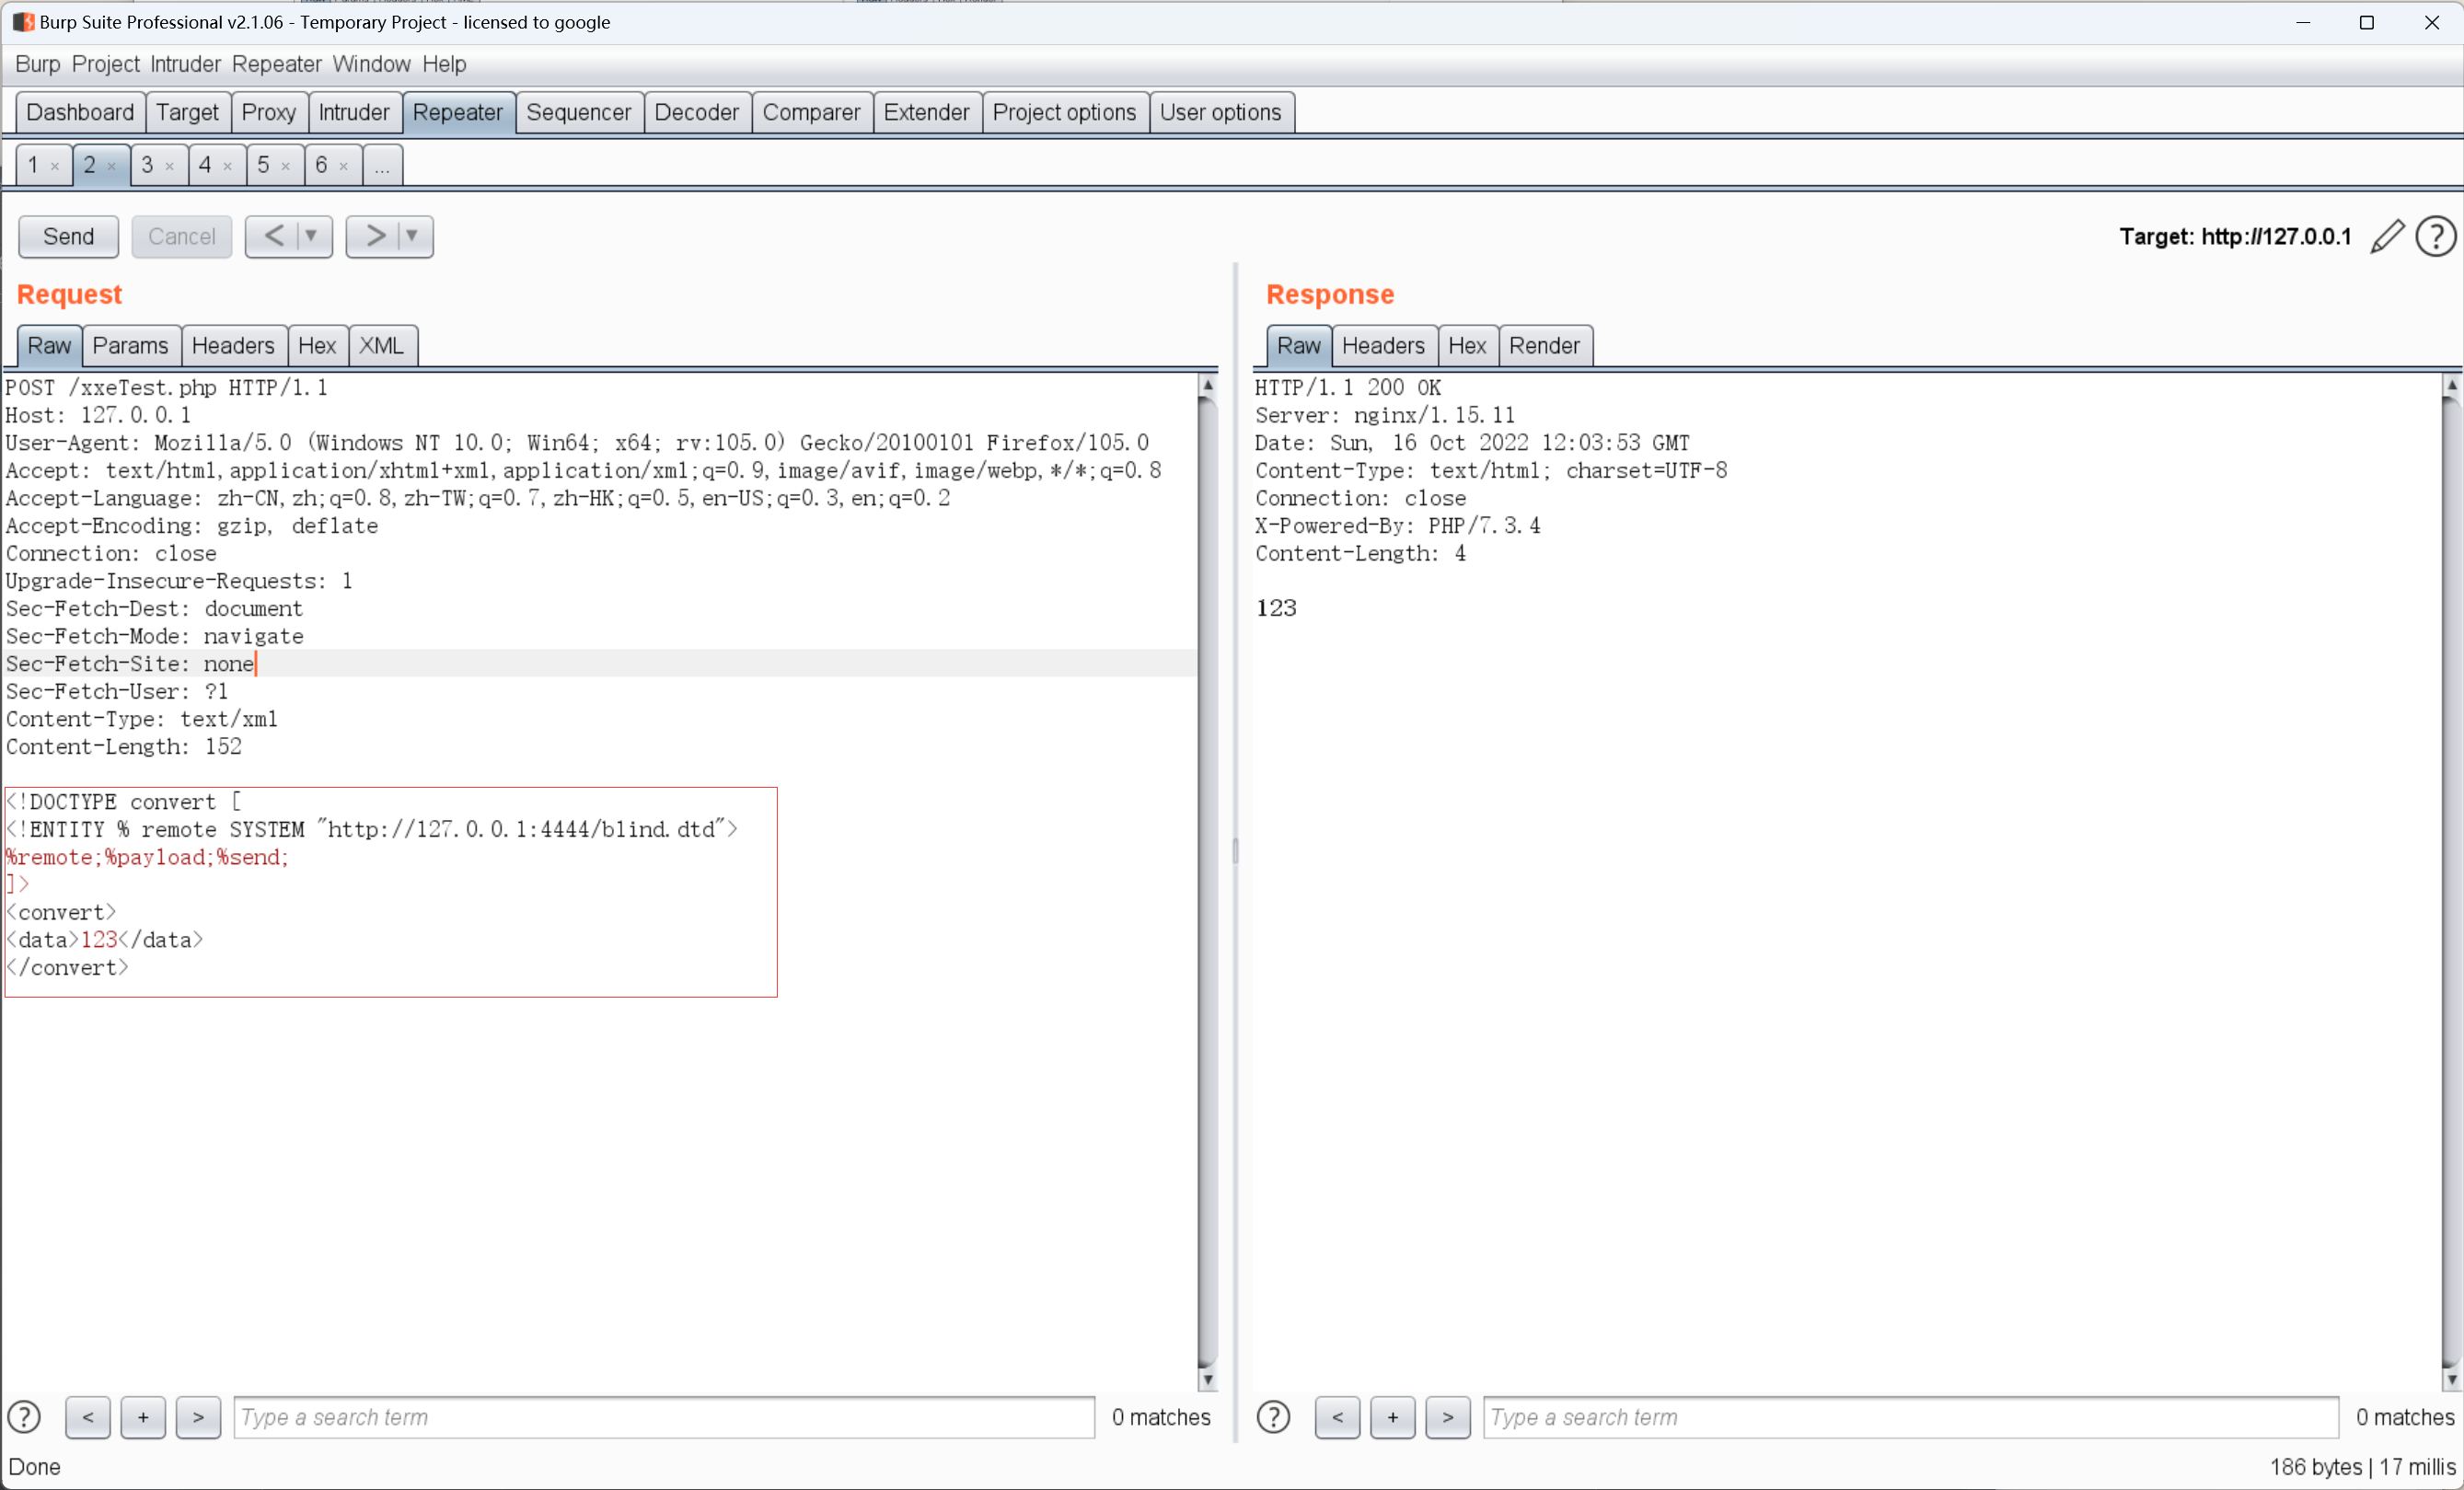This screenshot has width=2464, height=1490.
Task: Show response Hex view
Action: [x=1467, y=346]
